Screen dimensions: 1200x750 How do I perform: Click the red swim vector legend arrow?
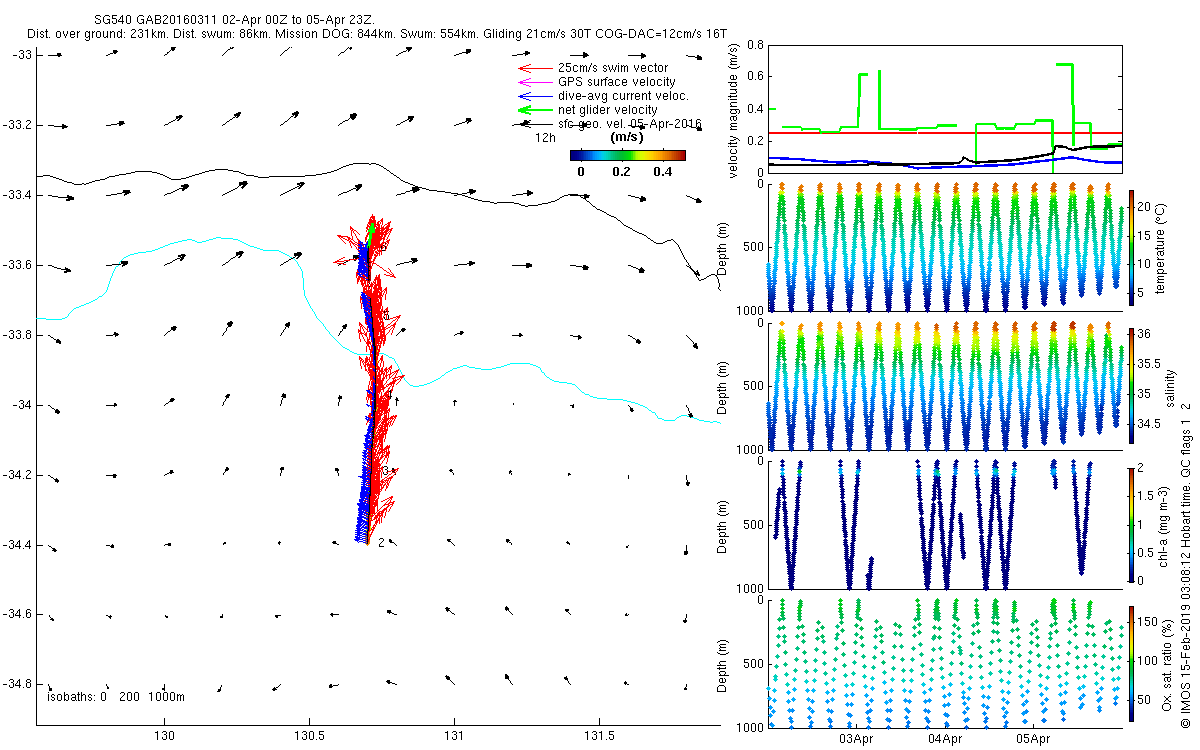[534, 67]
